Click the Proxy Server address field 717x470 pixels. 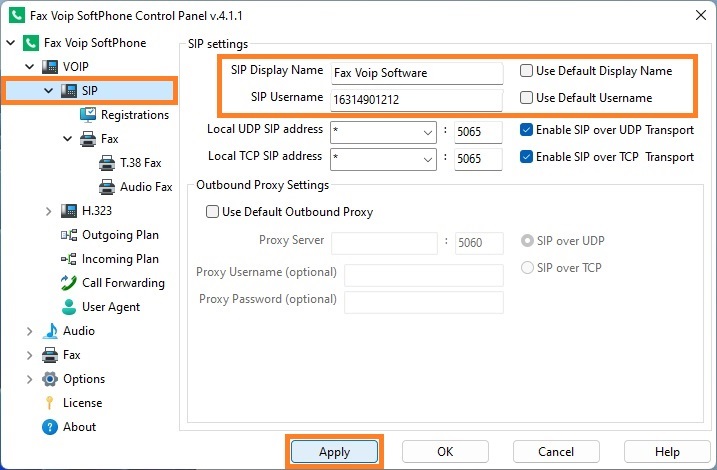[x=384, y=243]
